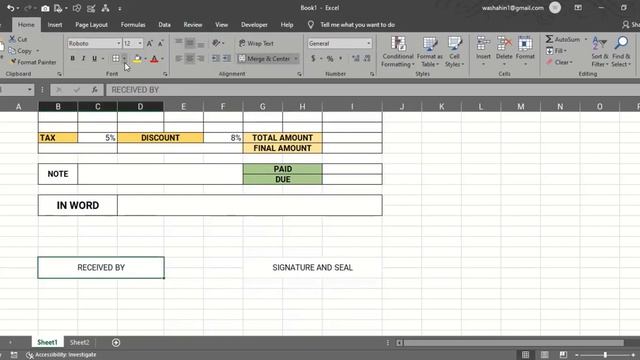Click the horizontal scrollbar at the bottom
The image size is (640, 360).
pos(513,343)
